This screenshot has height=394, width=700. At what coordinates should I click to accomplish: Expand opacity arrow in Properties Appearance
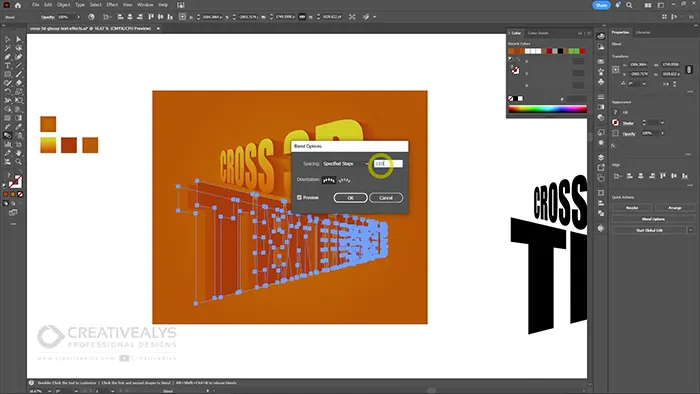pos(662,133)
